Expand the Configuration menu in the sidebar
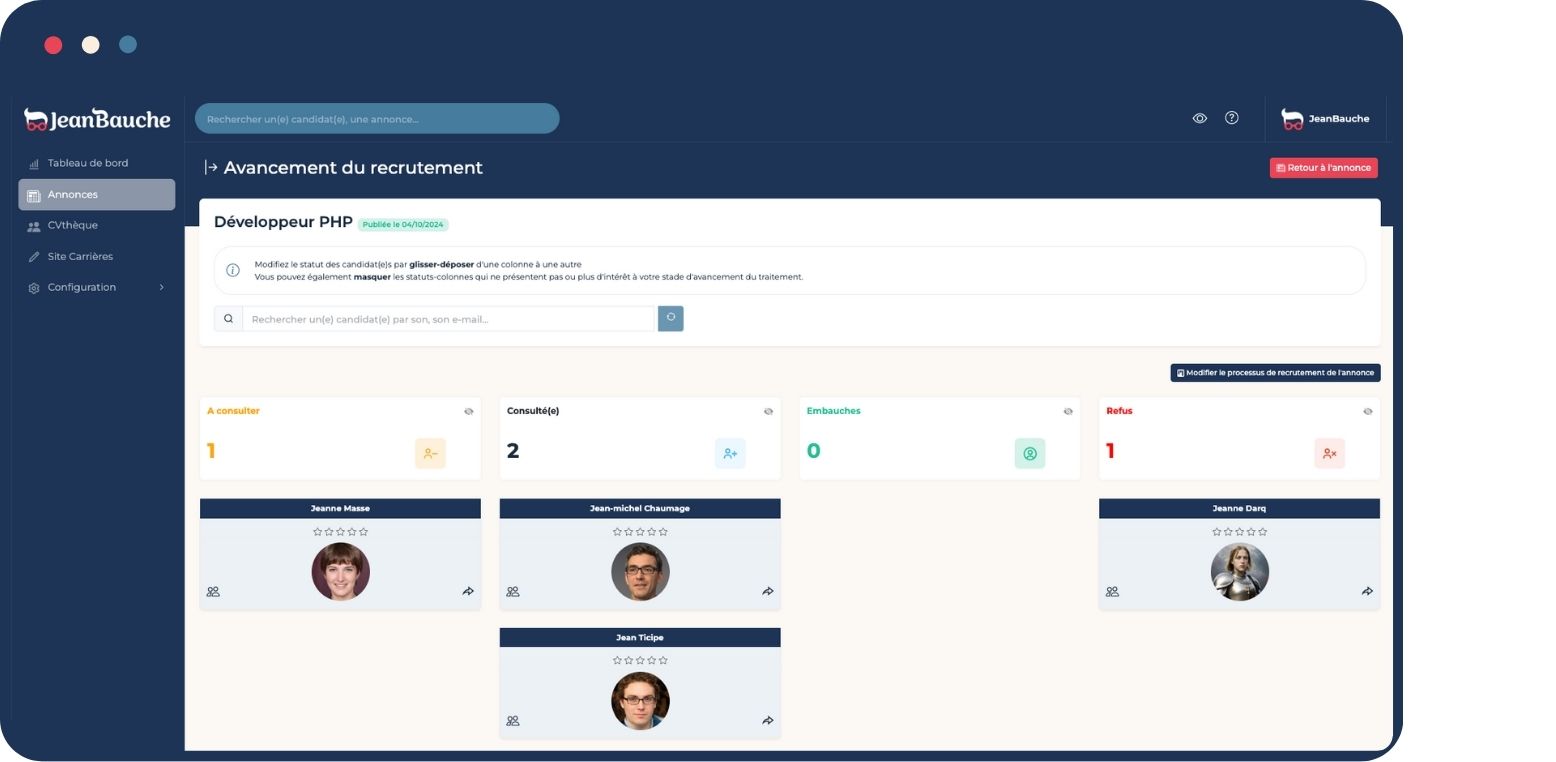The image size is (1556, 762). pos(82,287)
